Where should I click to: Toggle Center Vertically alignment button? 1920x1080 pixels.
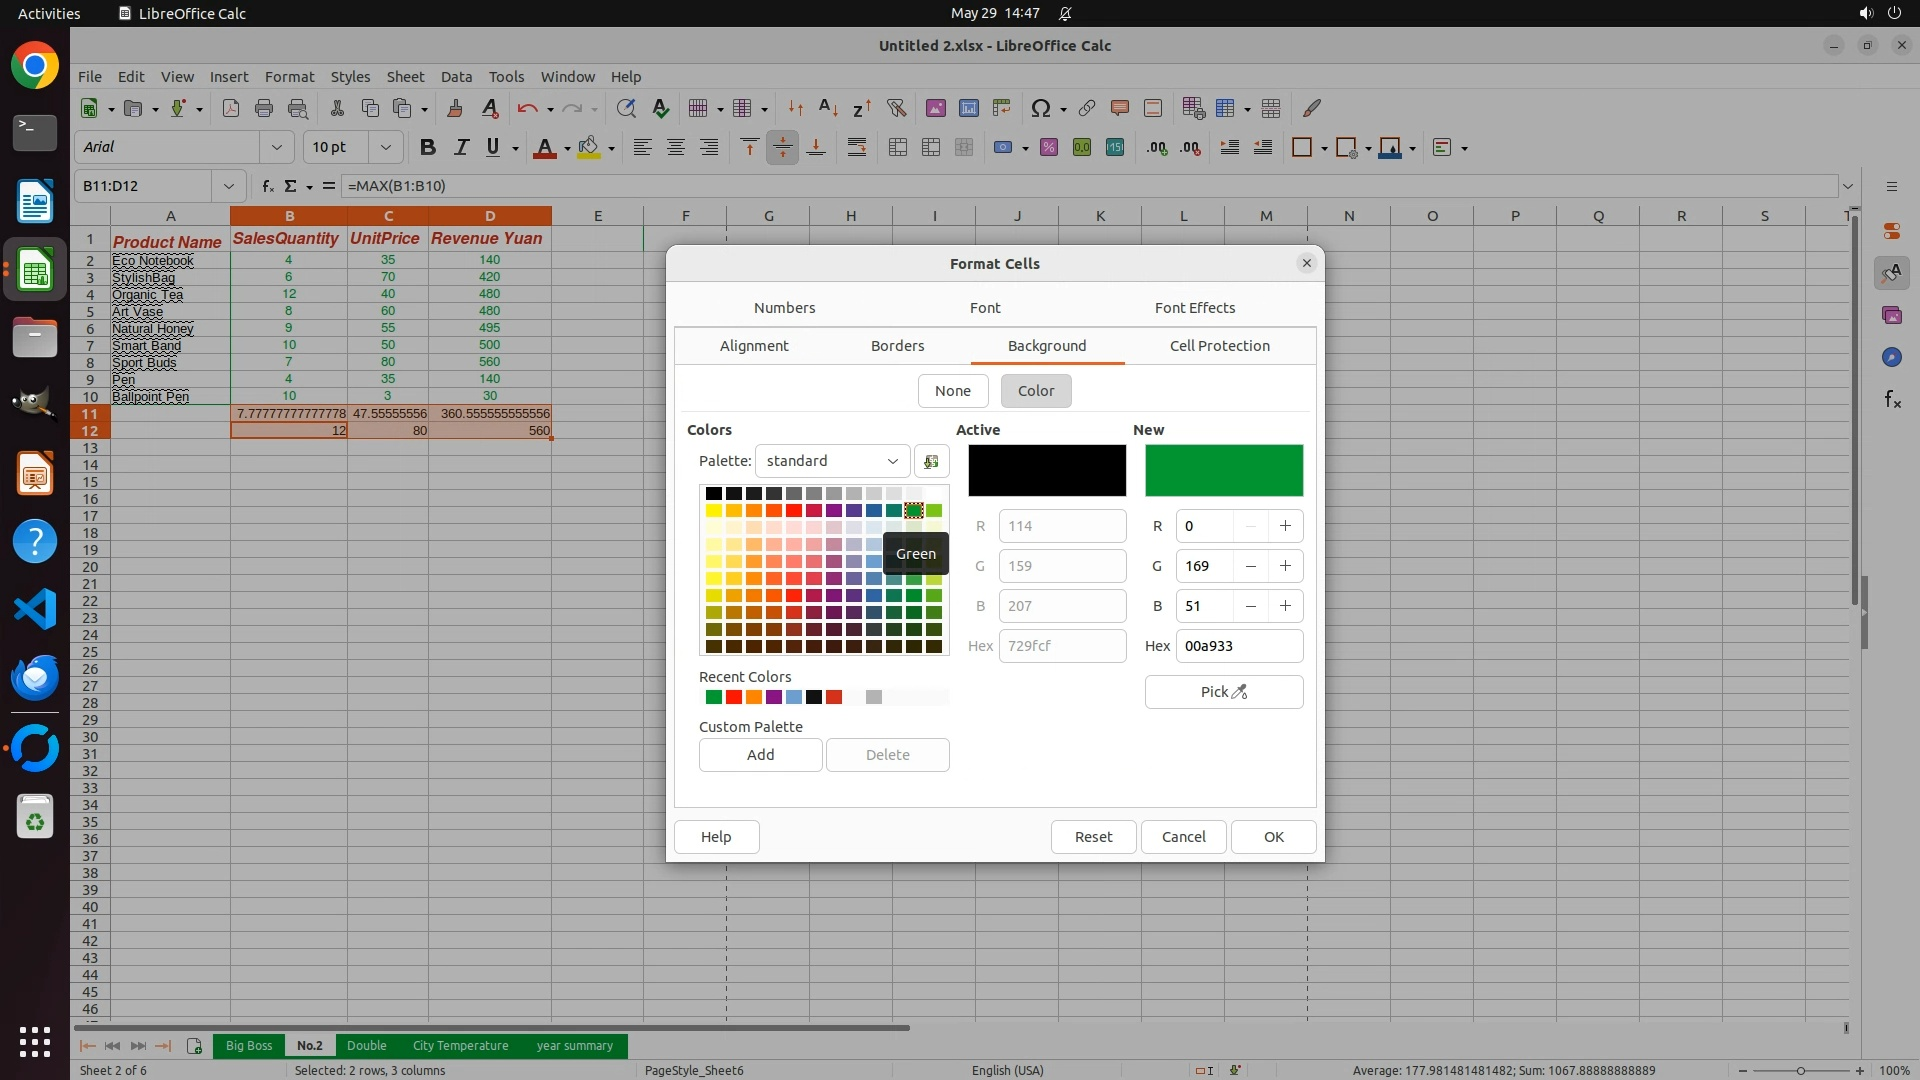pos(782,147)
